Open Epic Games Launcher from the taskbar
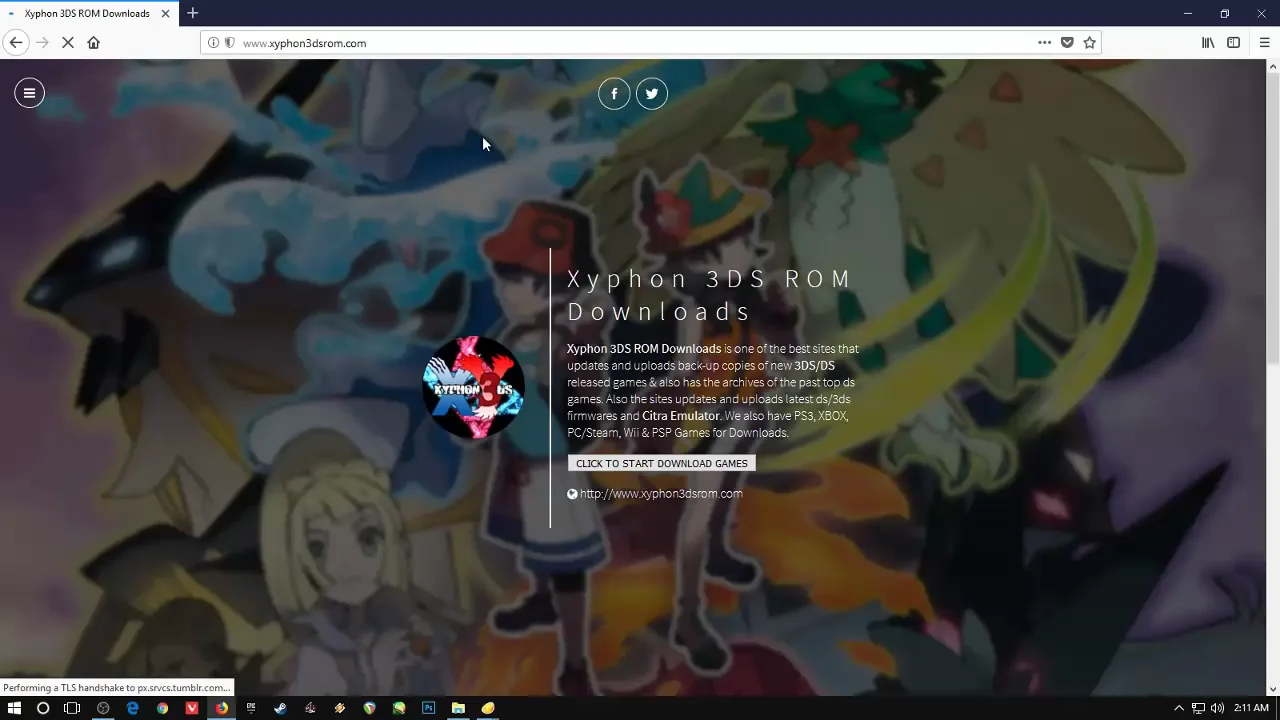 251,708
